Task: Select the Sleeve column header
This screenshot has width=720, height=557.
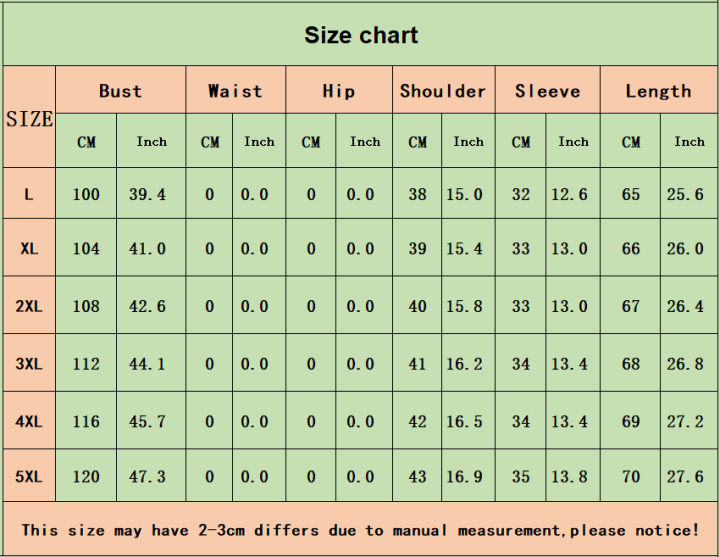Action: [547, 90]
